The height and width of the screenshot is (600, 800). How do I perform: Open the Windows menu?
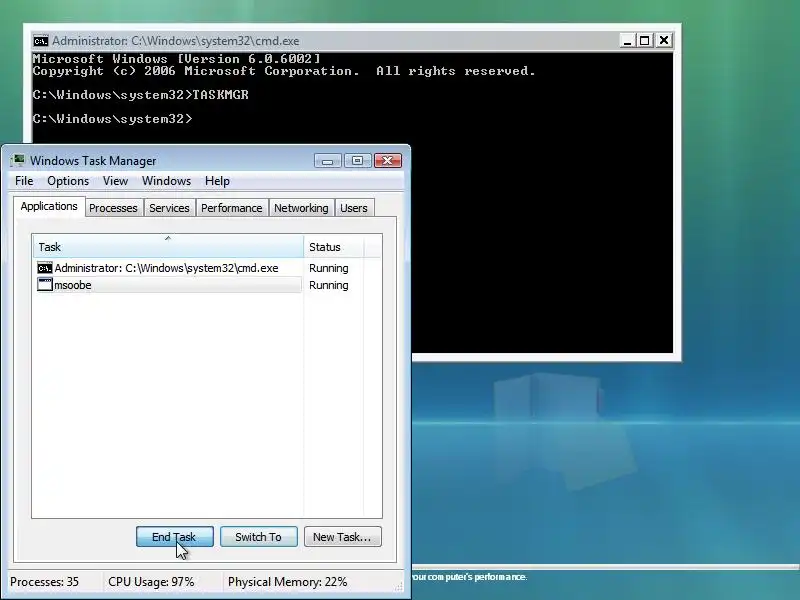(166, 181)
